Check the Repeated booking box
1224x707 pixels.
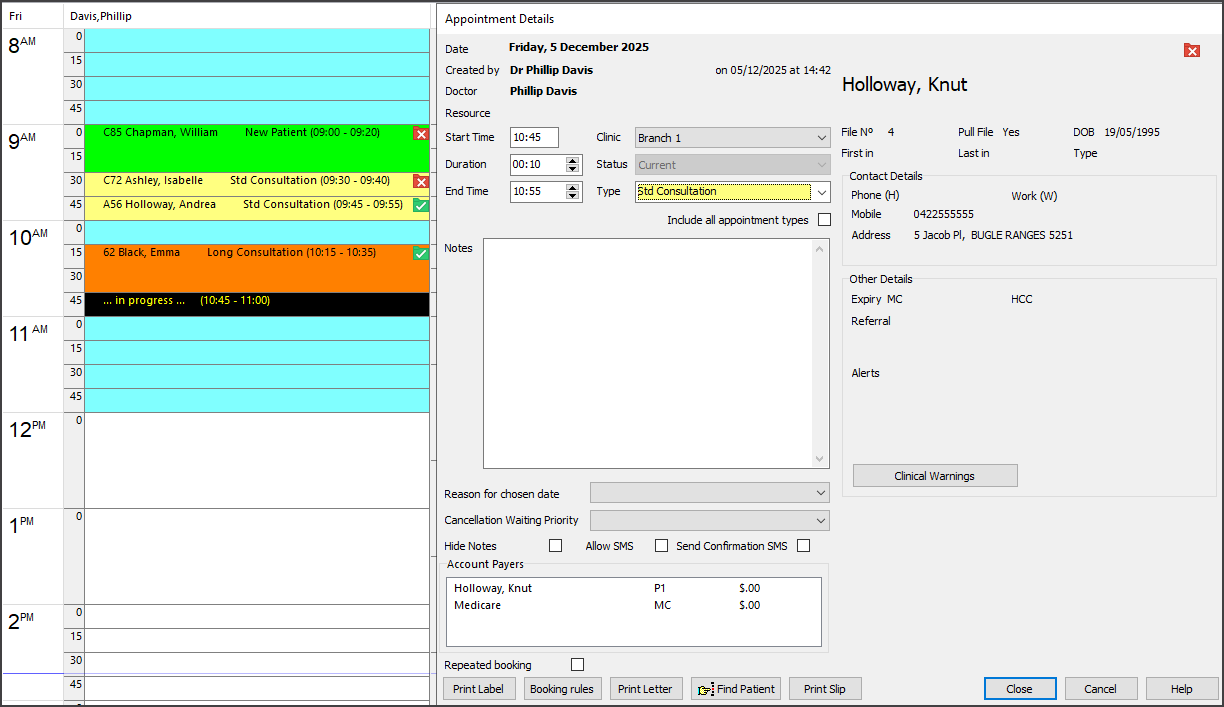pos(577,665)
